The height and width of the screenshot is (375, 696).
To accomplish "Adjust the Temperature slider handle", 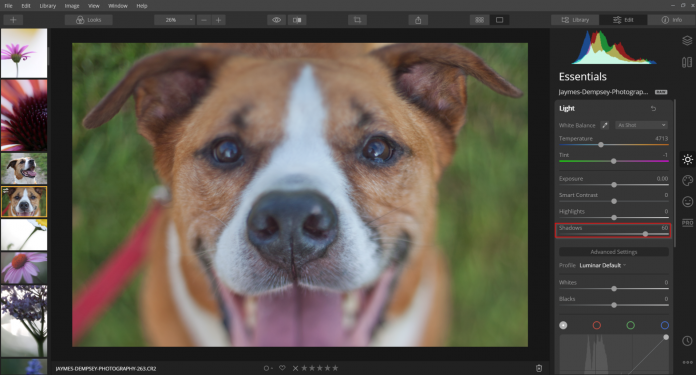I will click(x=601, y=145).
